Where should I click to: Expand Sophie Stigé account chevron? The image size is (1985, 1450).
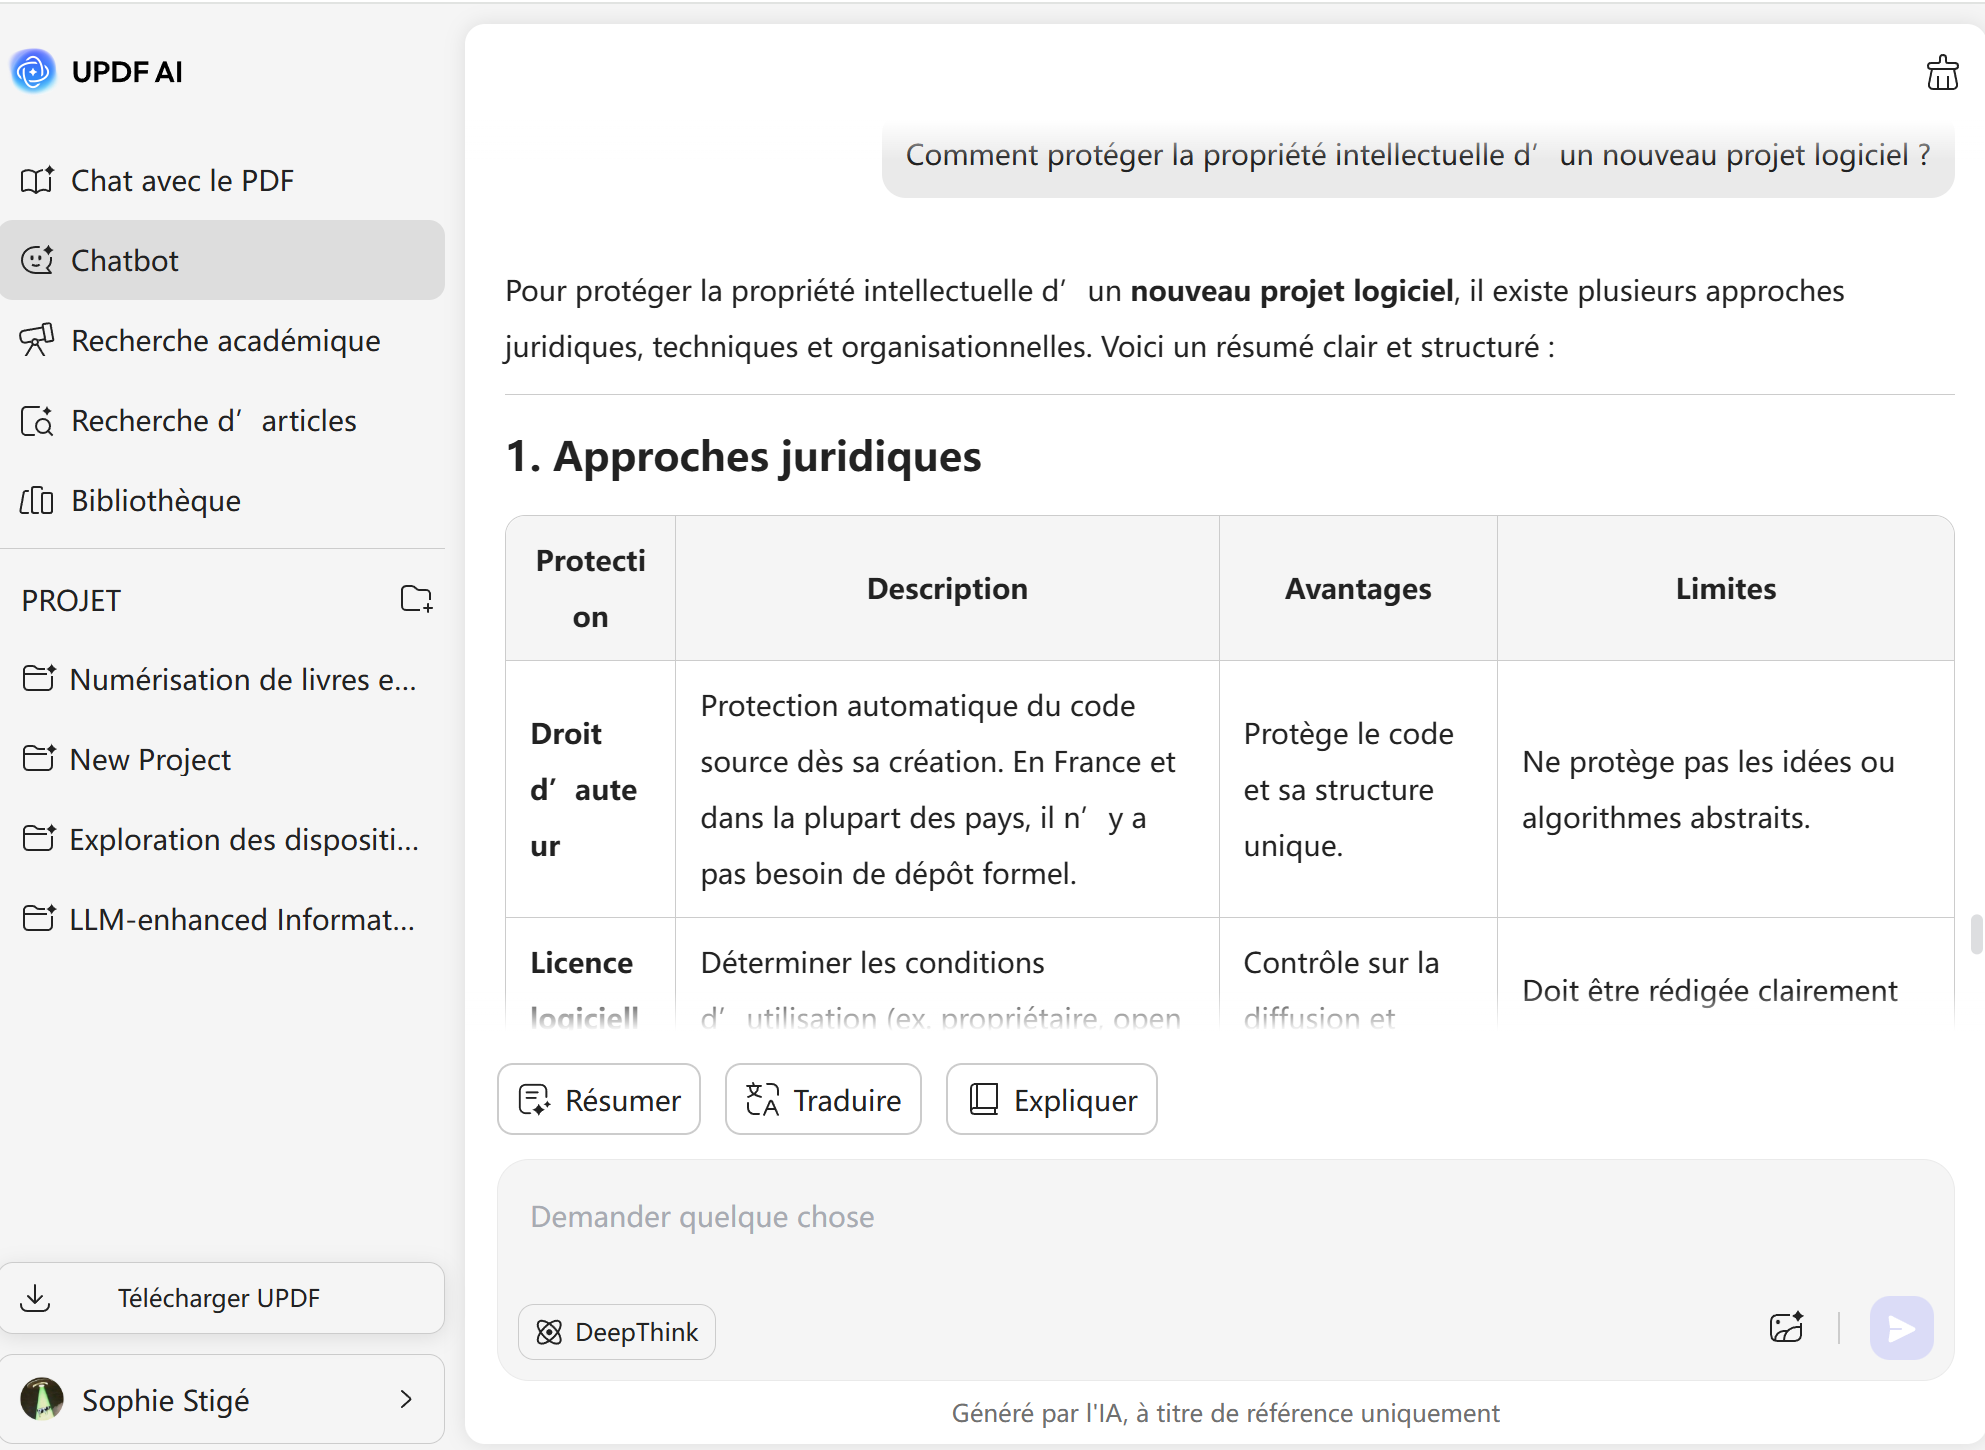click(x=406, y=1399)
